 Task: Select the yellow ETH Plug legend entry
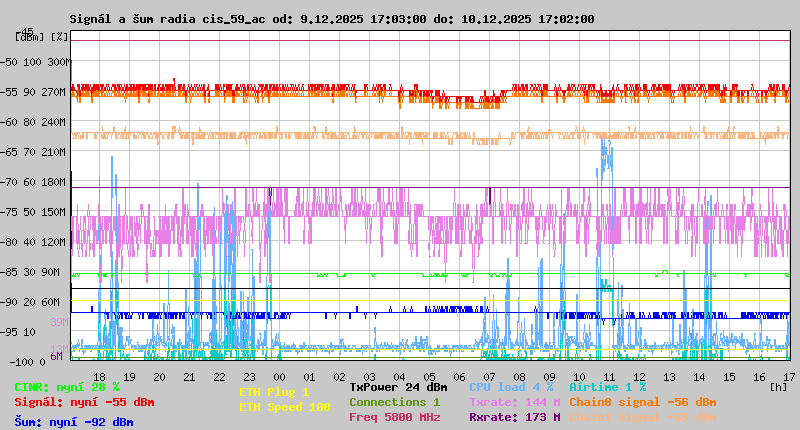tap(274, 392)
